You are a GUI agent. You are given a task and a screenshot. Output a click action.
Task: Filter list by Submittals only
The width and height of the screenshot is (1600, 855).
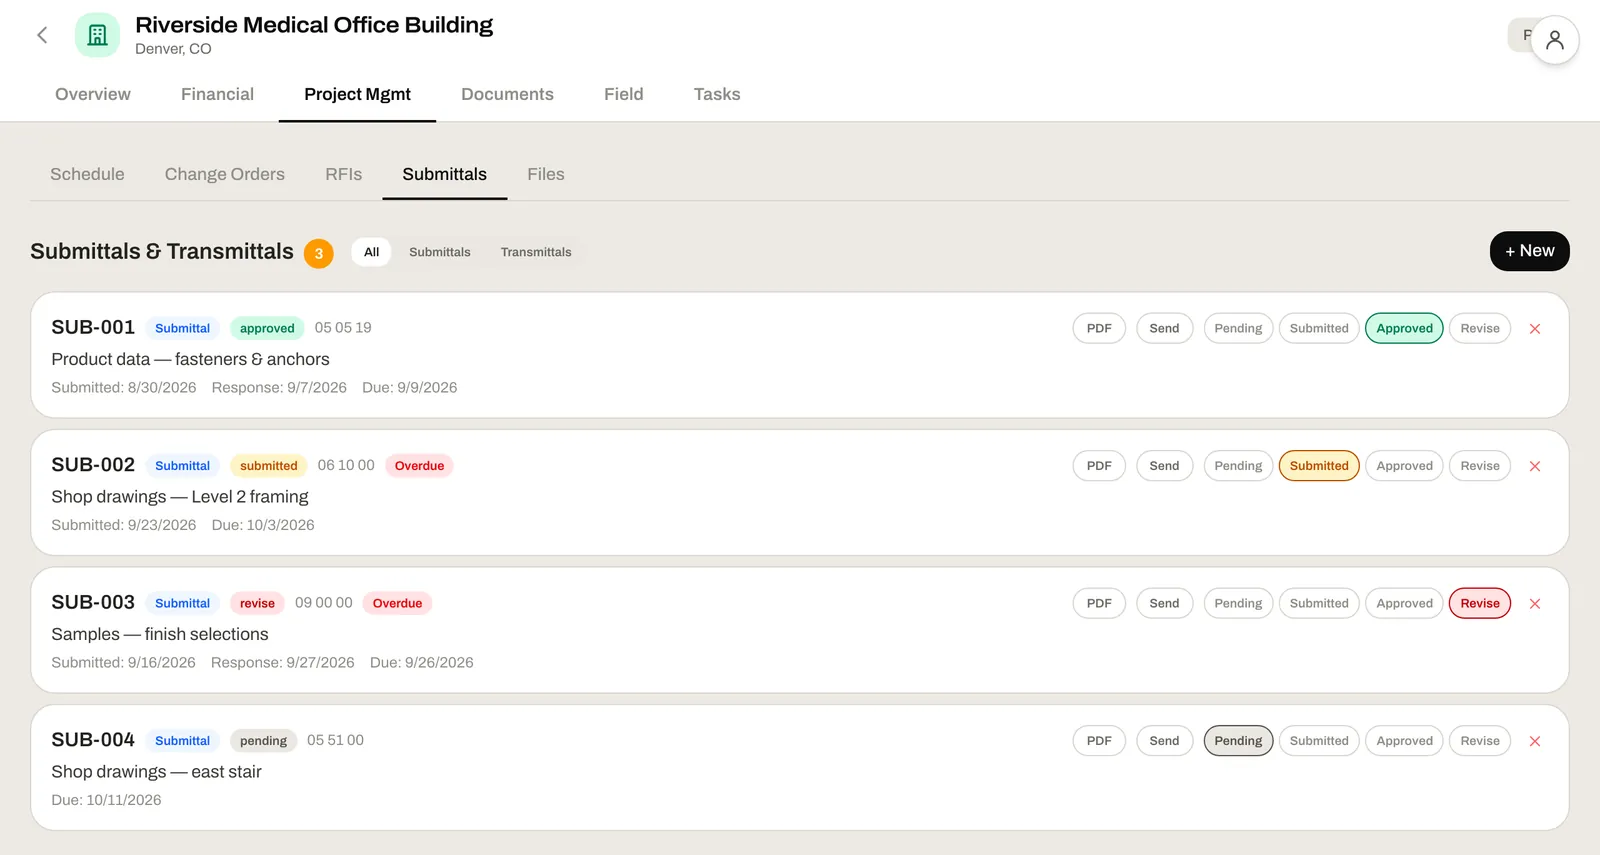click(x=439, y=252)
